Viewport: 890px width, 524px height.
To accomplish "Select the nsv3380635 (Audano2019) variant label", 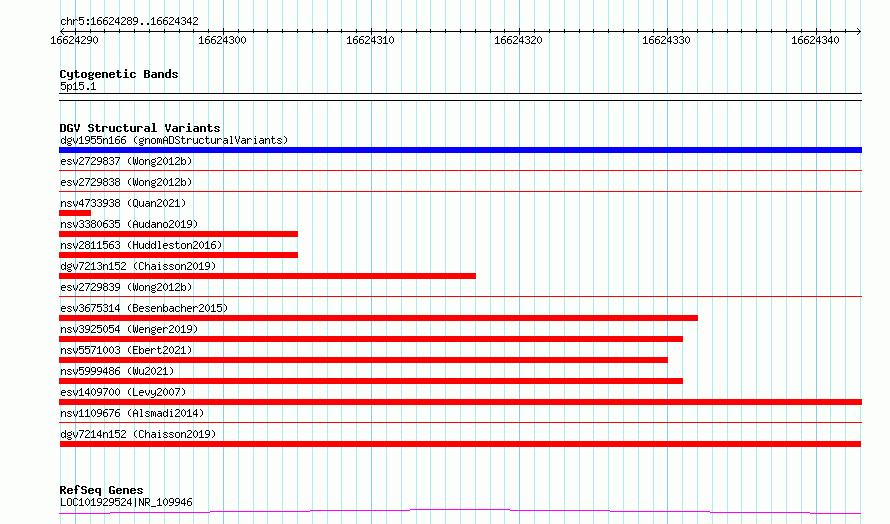I will pos(129,224).
